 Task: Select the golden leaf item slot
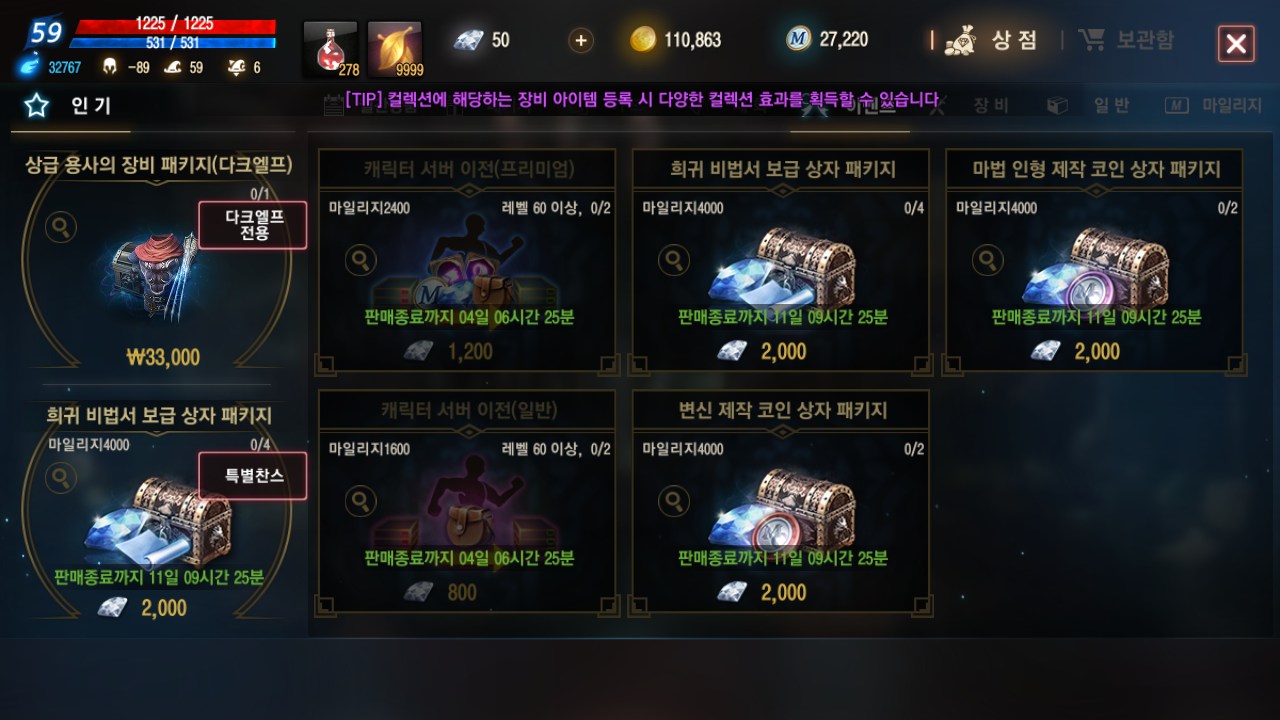[395, 49]
